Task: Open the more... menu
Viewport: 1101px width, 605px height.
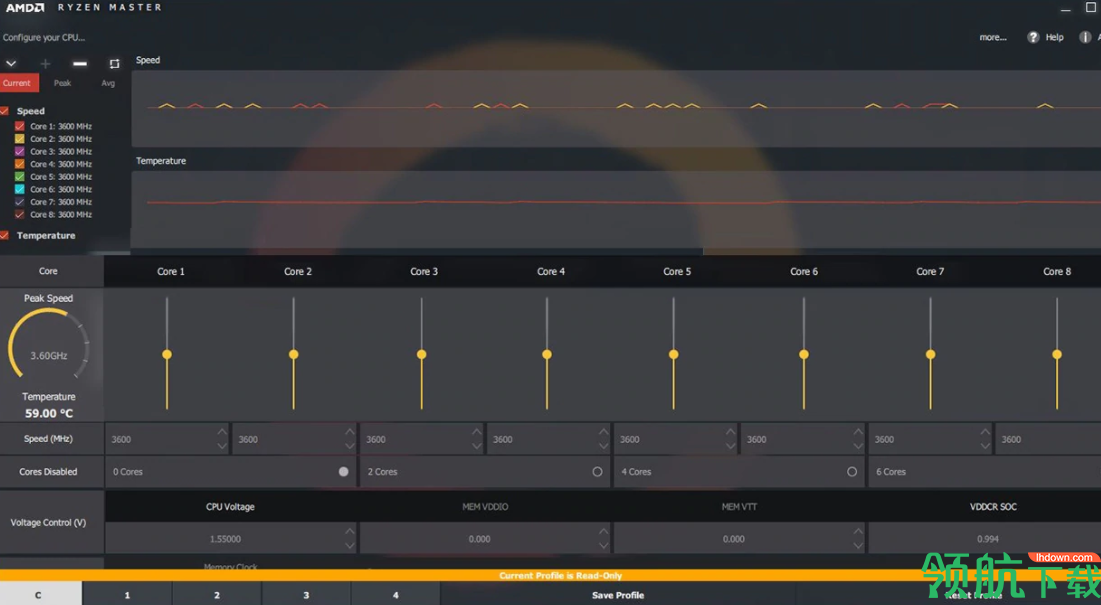Action: coord(993,37)
